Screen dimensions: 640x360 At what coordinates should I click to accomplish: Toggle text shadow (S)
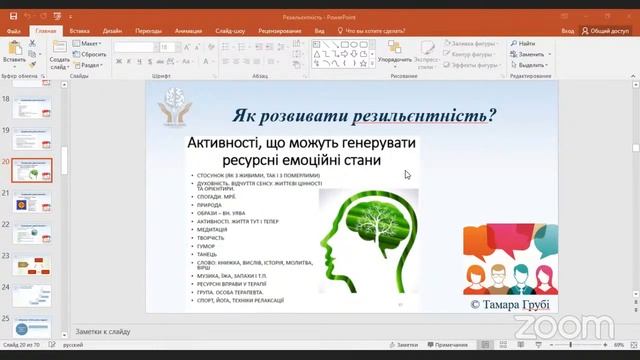click(150, 61)
